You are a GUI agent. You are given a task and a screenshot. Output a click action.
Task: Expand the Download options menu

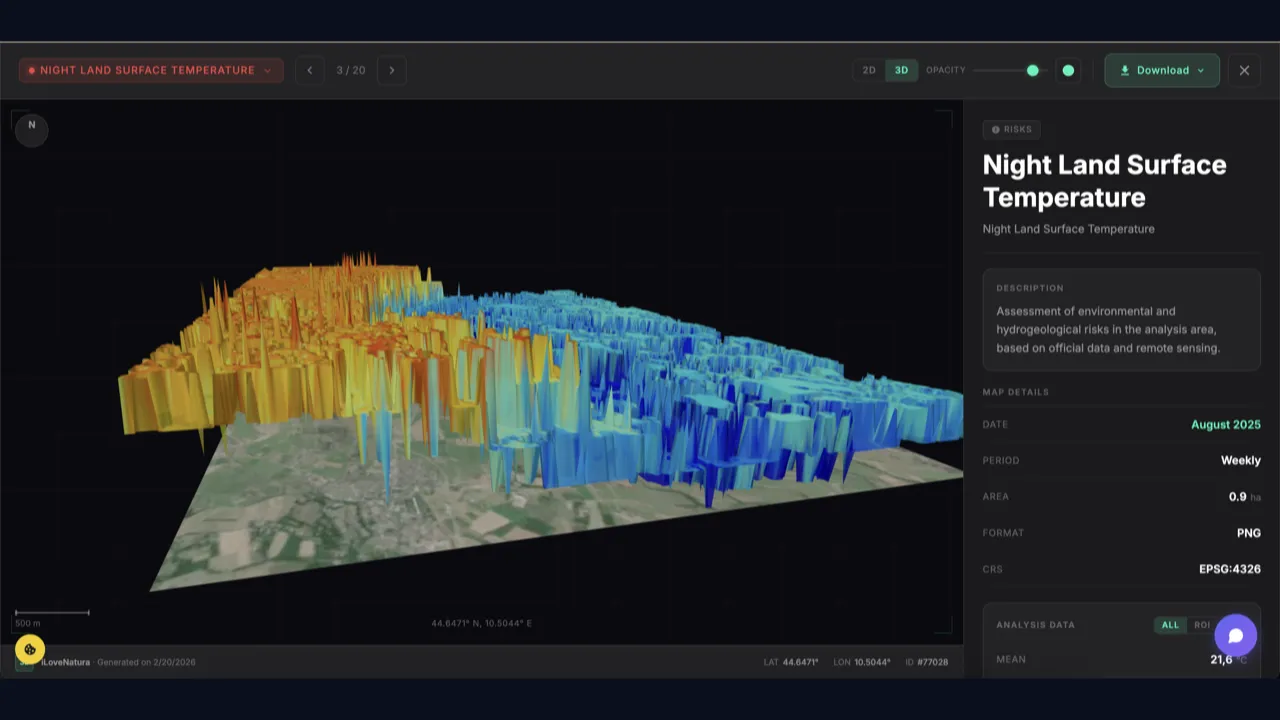pos(1162,71)
